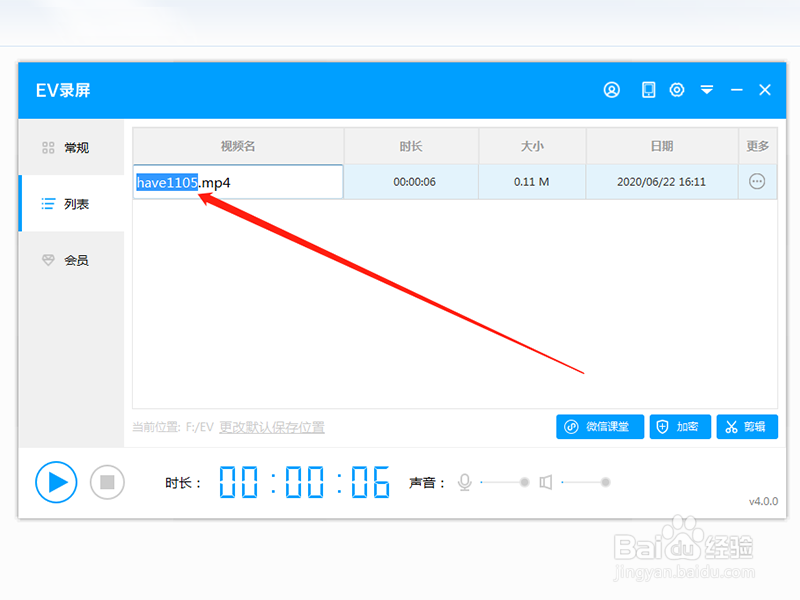800x600 pixels.
Task: Minimize the EV录屏 window
Action: coord(736,90)
